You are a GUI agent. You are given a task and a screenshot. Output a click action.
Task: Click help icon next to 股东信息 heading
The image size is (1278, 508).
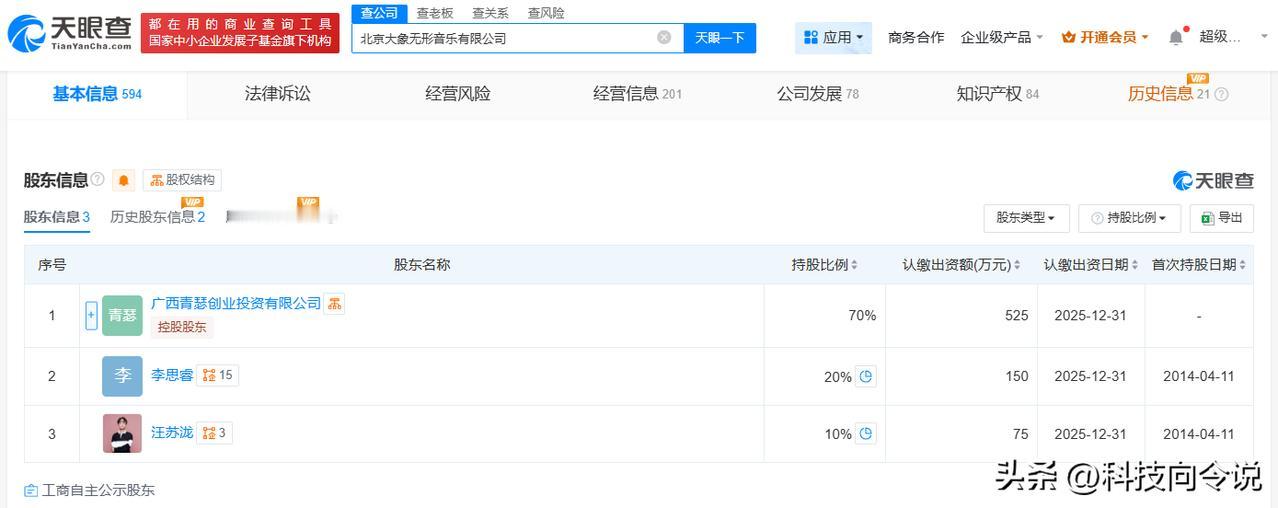(x=97, y=179)
